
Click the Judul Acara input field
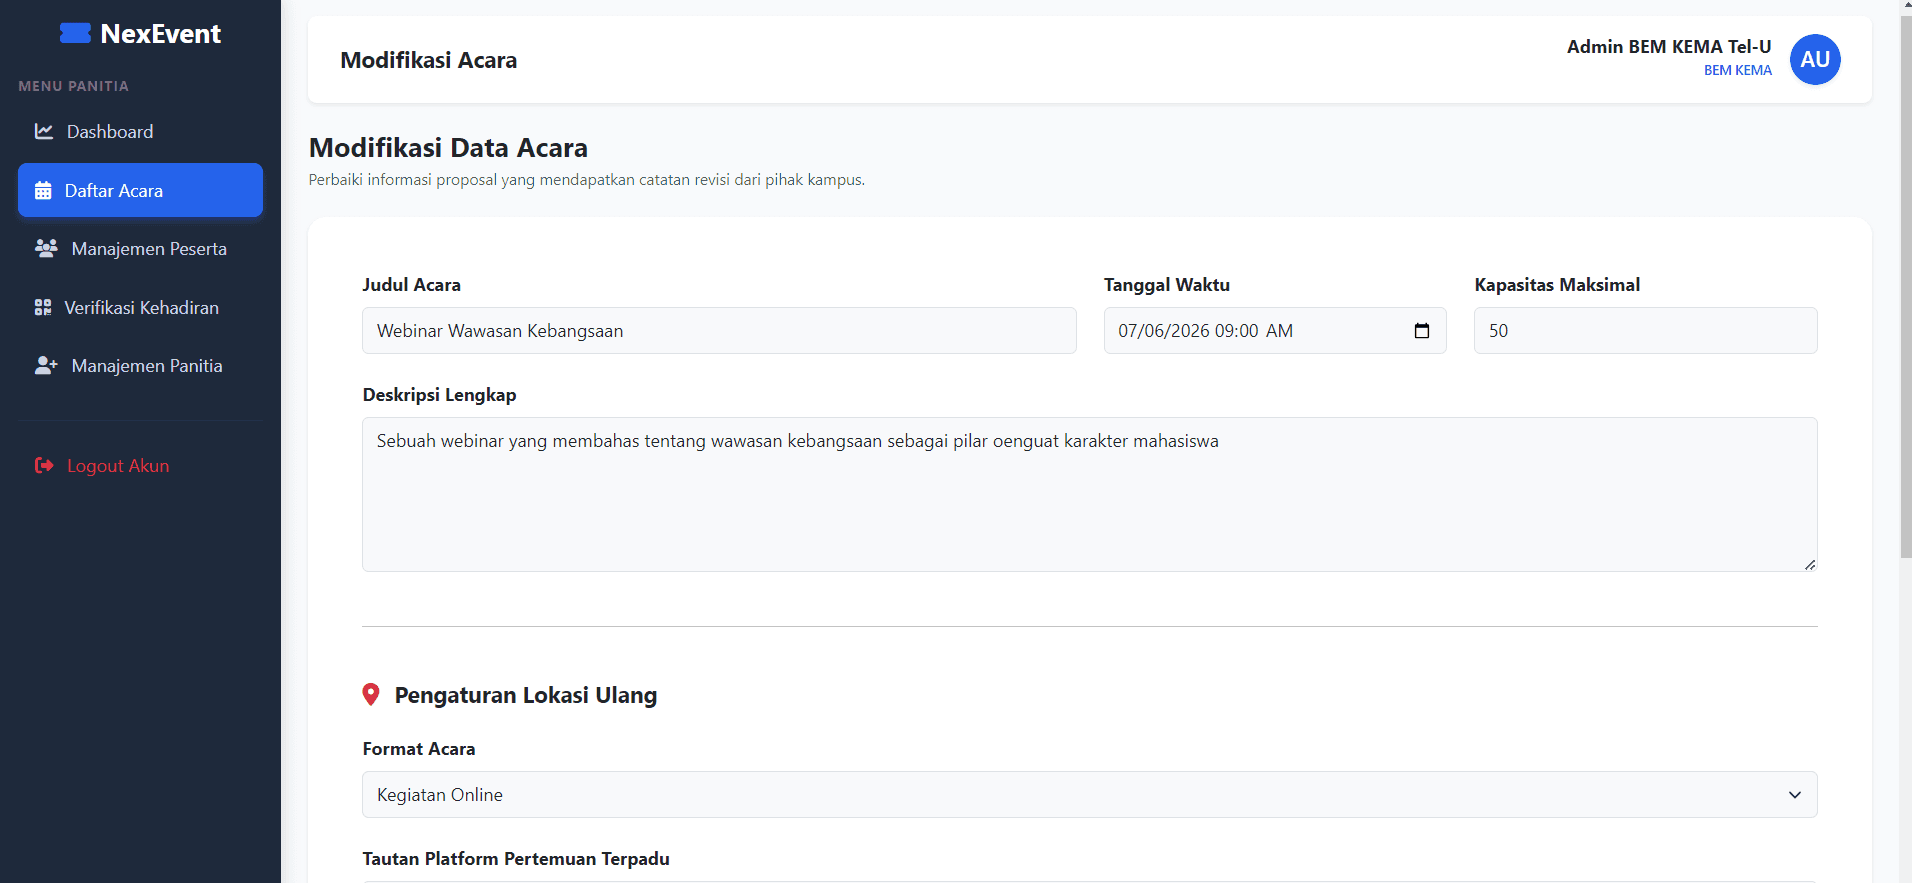coord(719,331)
